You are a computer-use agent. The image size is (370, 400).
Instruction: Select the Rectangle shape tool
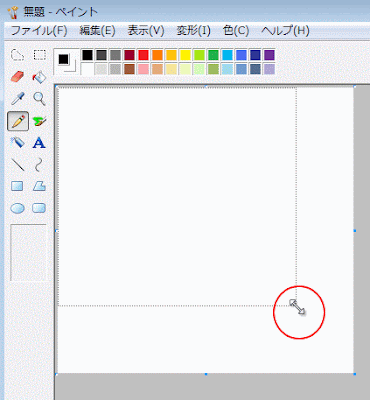[17, 186]
